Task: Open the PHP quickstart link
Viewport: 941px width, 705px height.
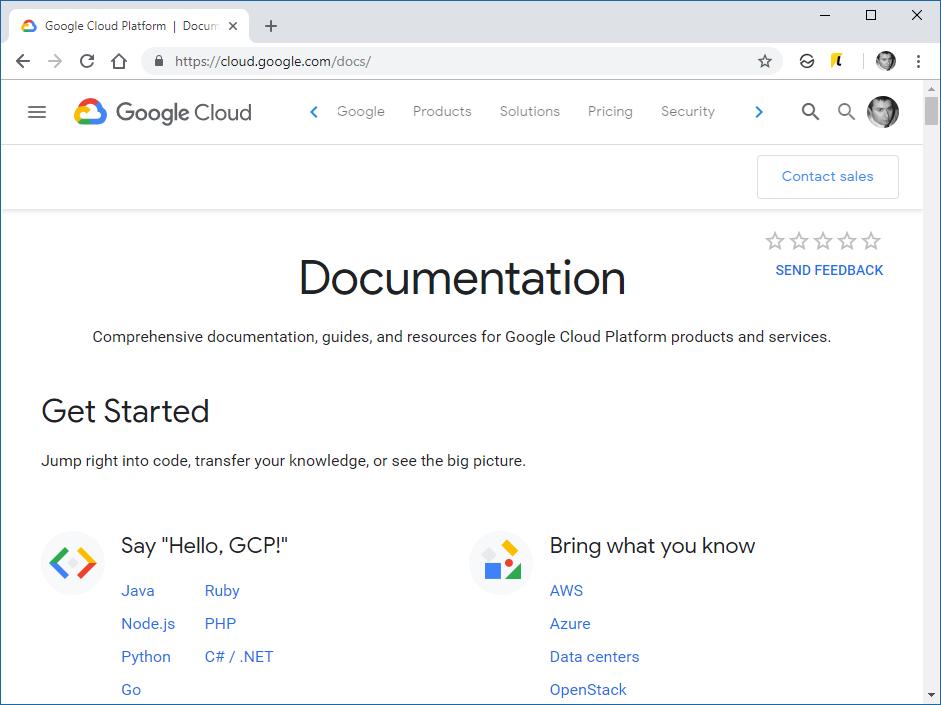Action: tap(220, 624)
